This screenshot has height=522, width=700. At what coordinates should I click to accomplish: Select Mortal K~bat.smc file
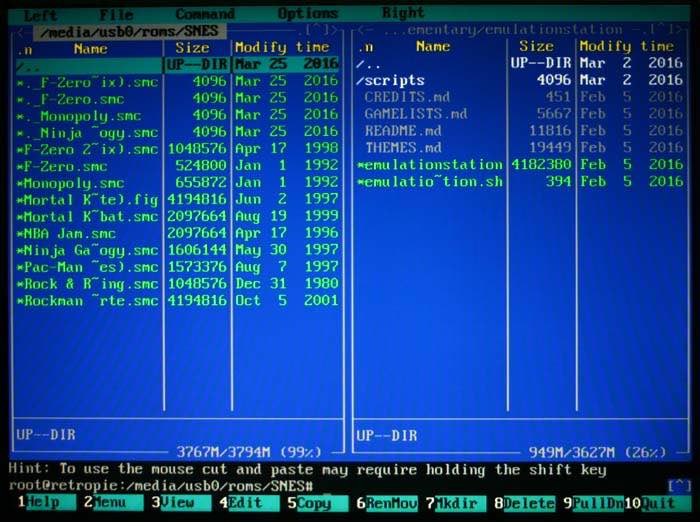177,217
